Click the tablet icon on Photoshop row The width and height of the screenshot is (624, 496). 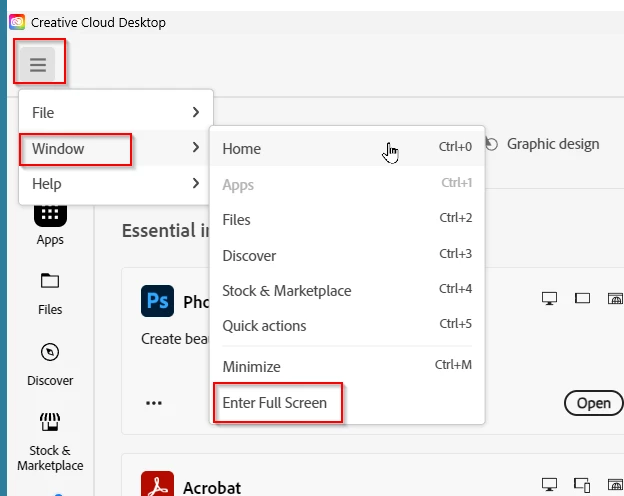(x=582, y=298)
